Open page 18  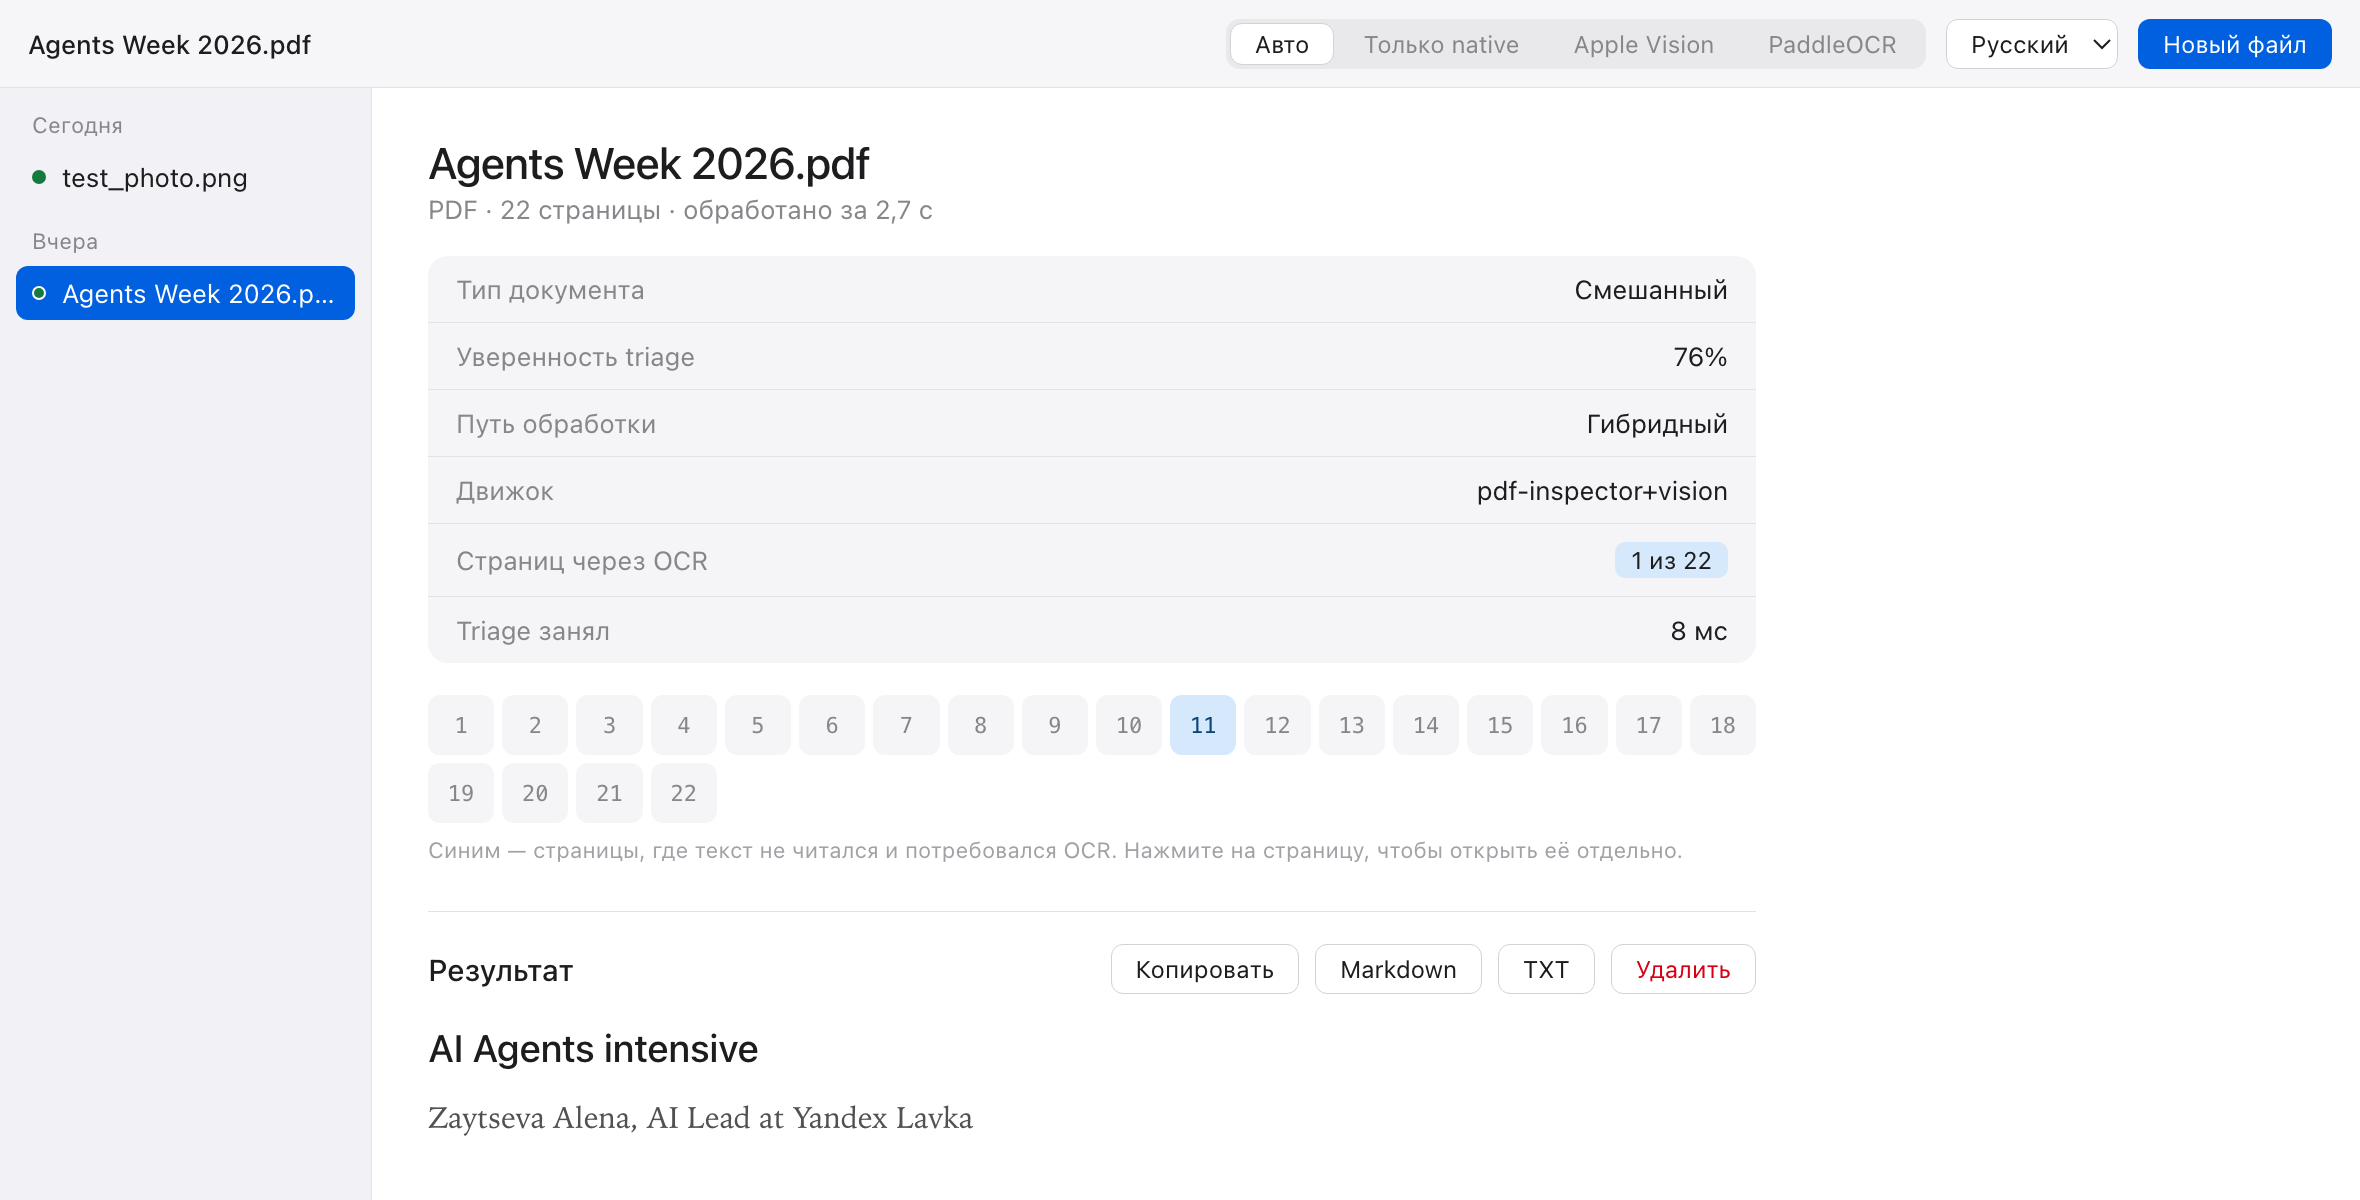(x=1723, y=725)
